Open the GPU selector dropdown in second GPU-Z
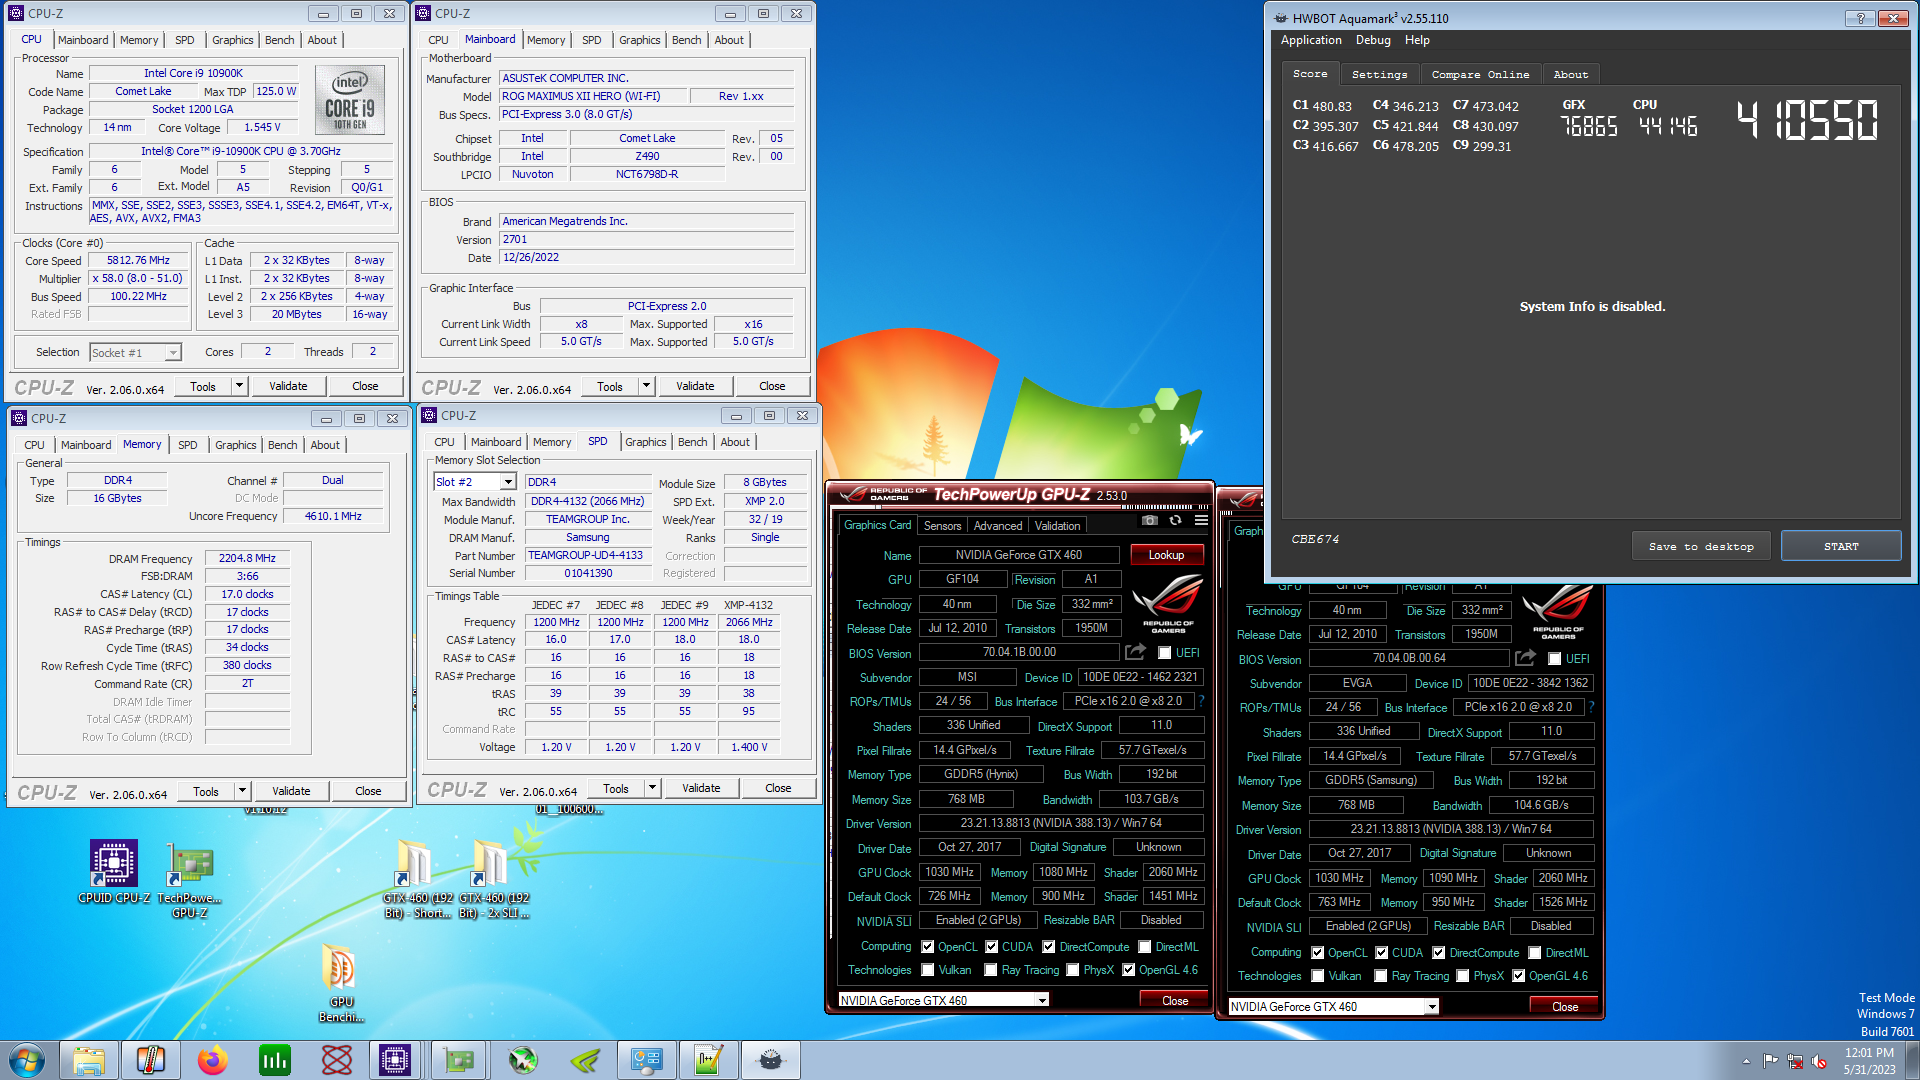This screenshot has height=1080, width=1920. [1333, 1007]
